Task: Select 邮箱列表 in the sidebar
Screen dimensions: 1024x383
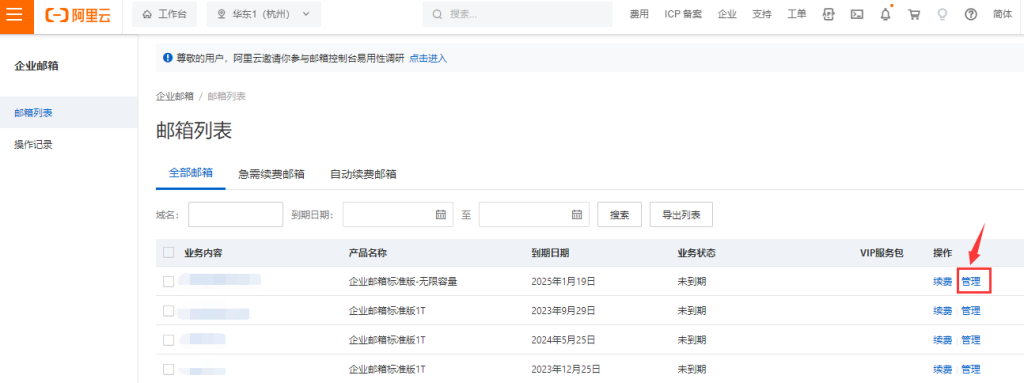Action: click(69, 112)
